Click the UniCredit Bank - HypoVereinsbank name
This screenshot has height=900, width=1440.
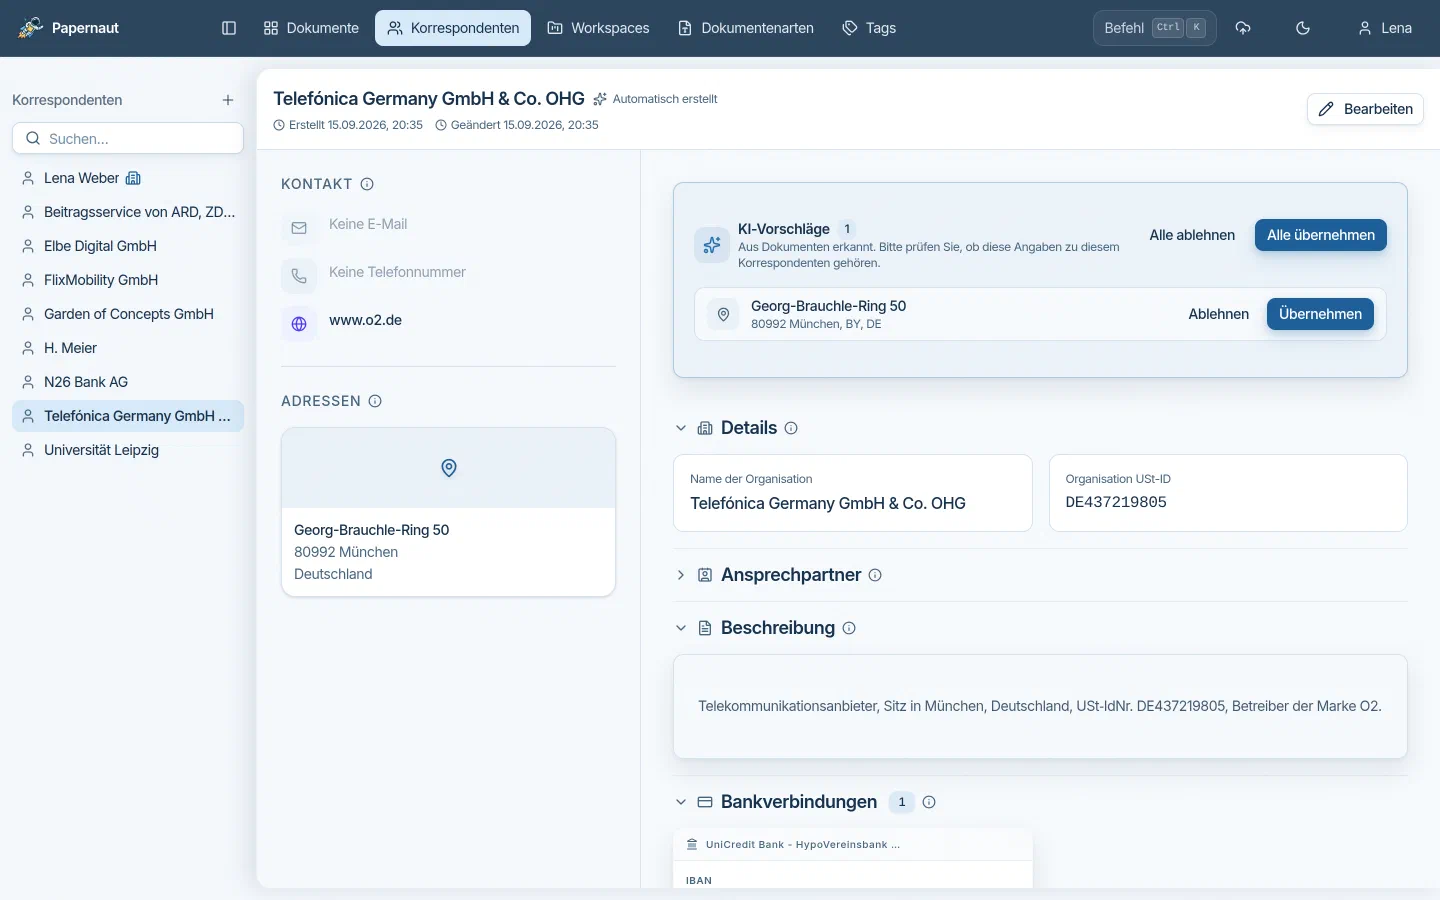(x=803, y=845)
